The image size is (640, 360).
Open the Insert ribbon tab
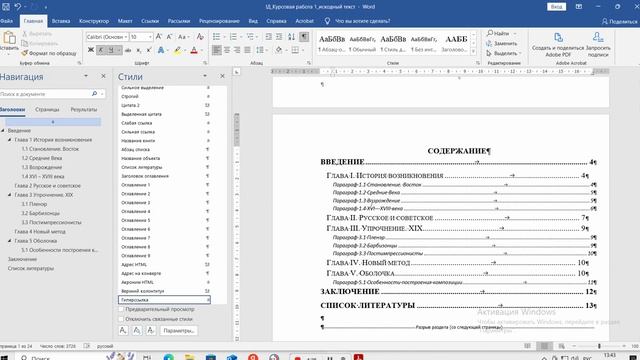pos(61,21)
